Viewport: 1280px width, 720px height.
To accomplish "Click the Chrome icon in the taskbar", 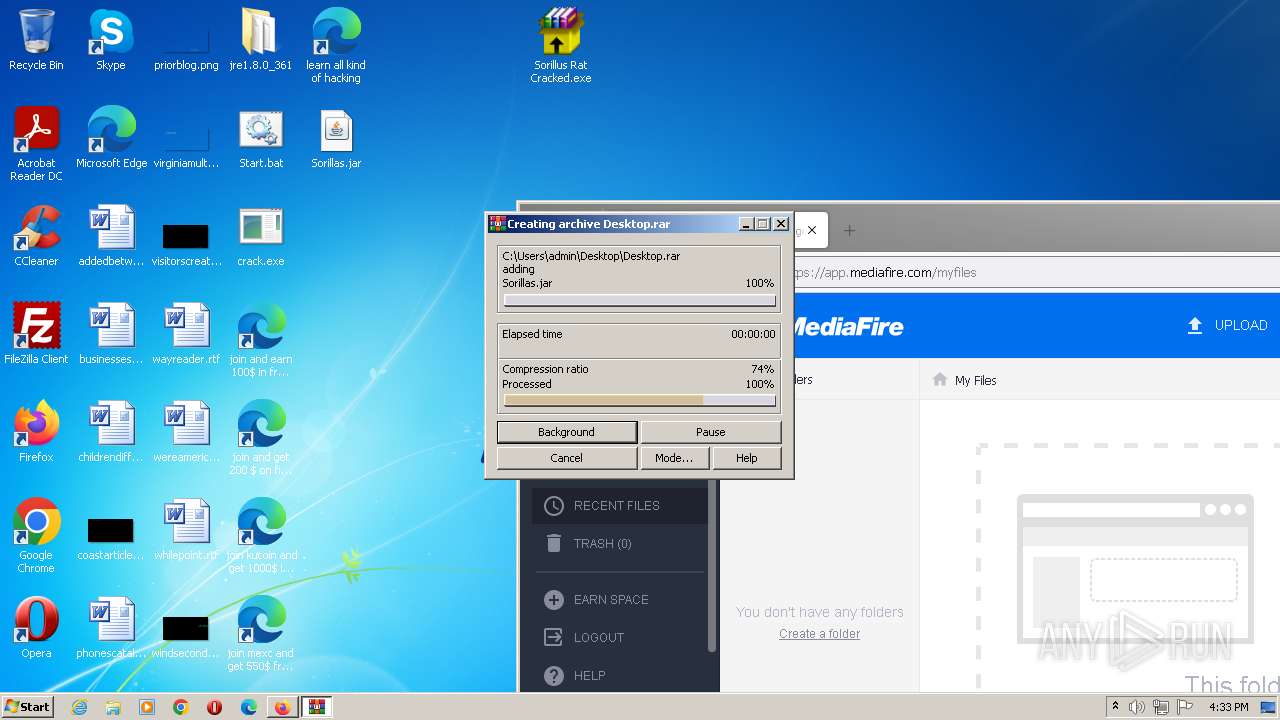I will (x=181, y=707).
